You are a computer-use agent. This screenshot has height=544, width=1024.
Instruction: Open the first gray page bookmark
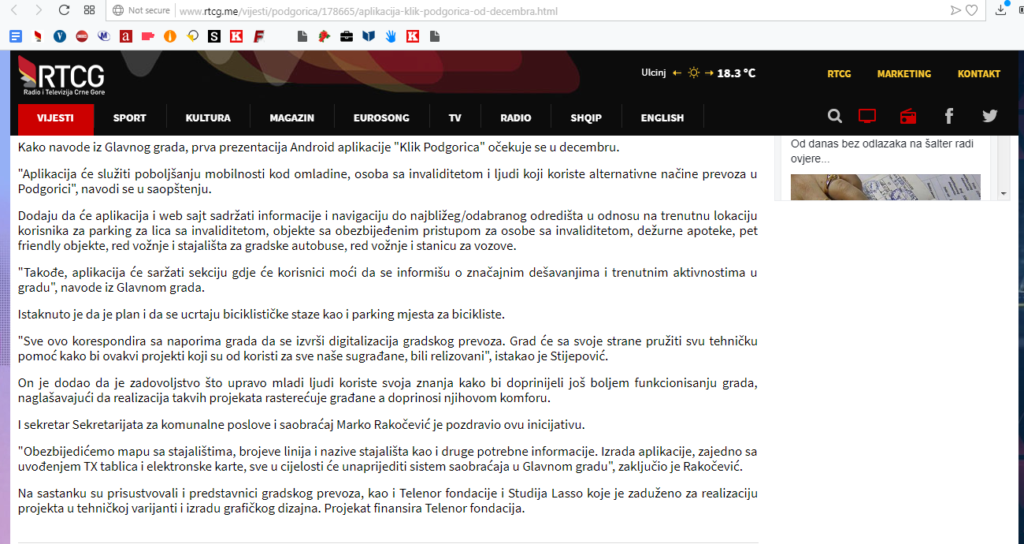(302, 37)
